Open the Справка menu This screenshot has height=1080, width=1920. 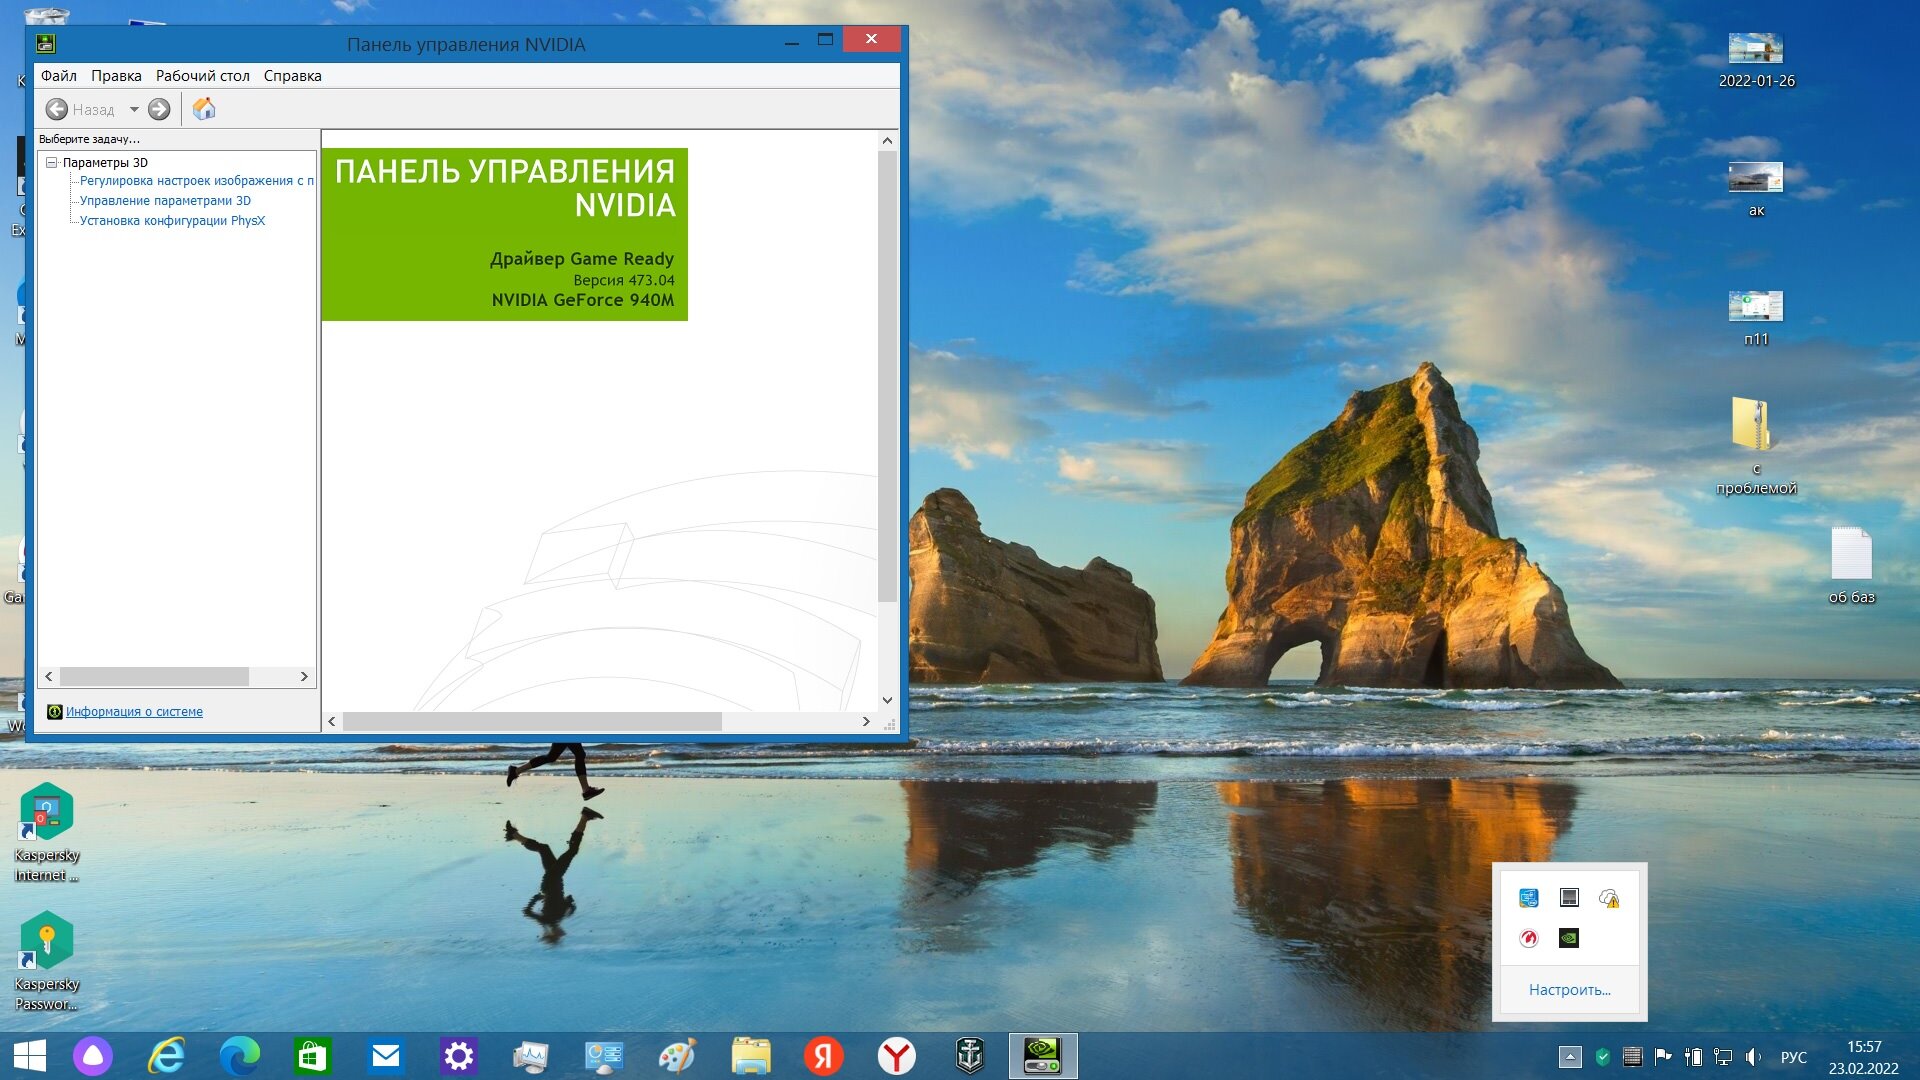point(292,76)
